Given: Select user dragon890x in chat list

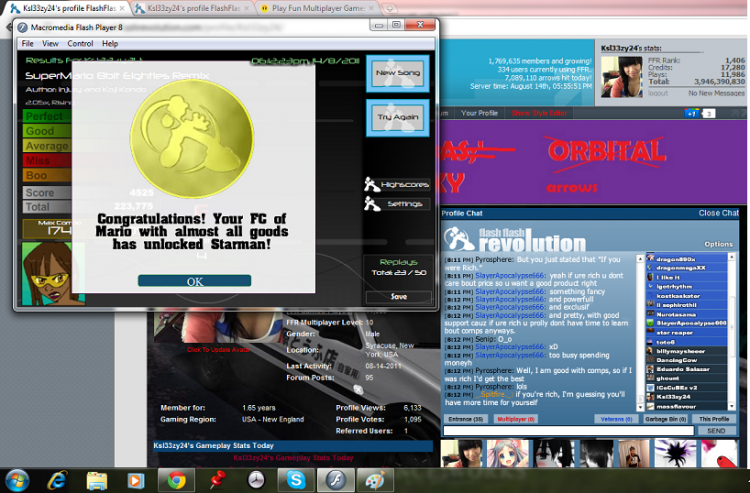Looking at the screenshot, I should (686, 259).
